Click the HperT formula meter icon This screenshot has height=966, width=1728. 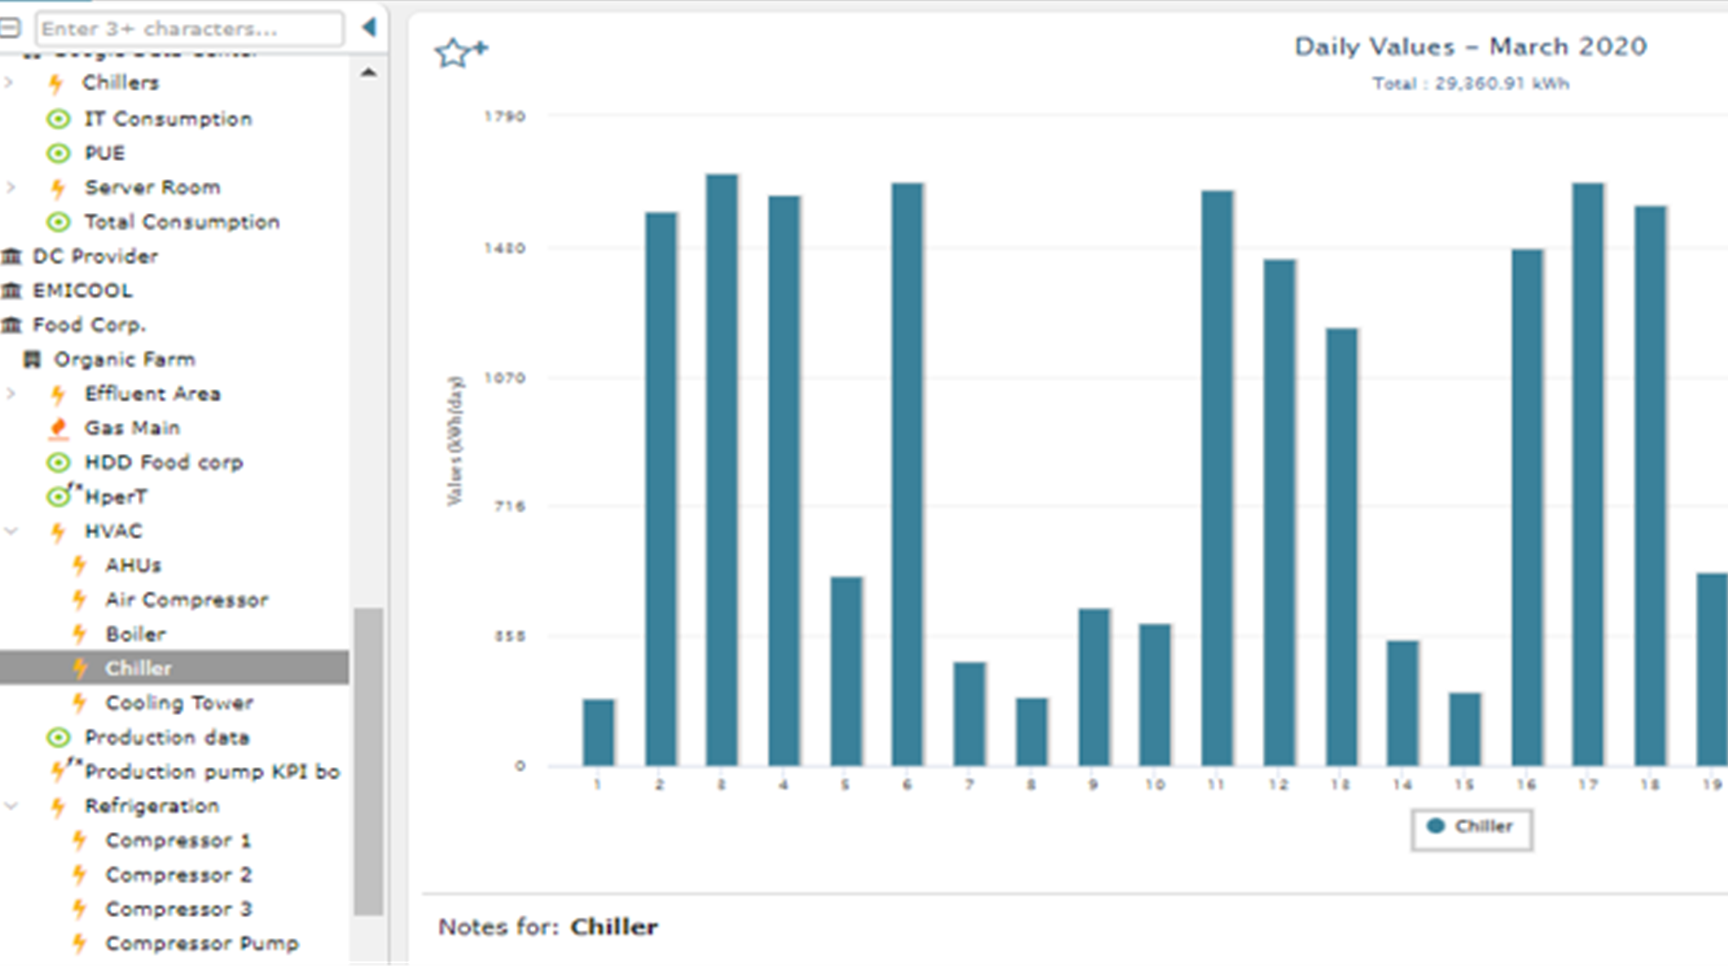tap(62, 495)
